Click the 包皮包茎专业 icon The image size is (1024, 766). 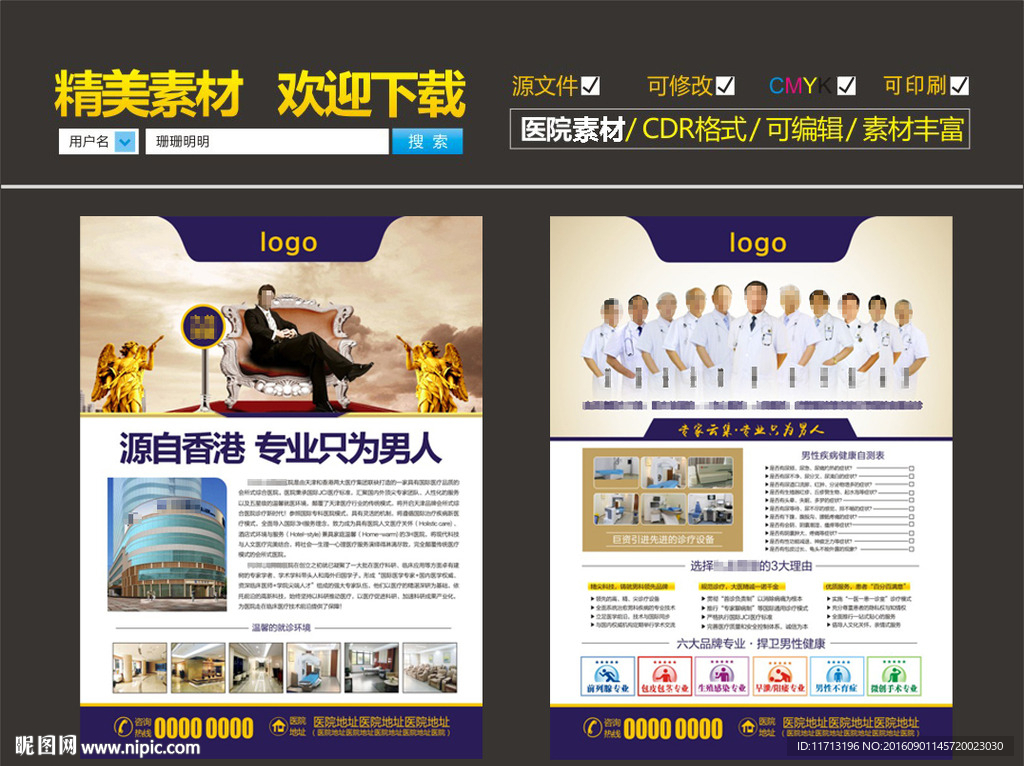tap(665, 676)
